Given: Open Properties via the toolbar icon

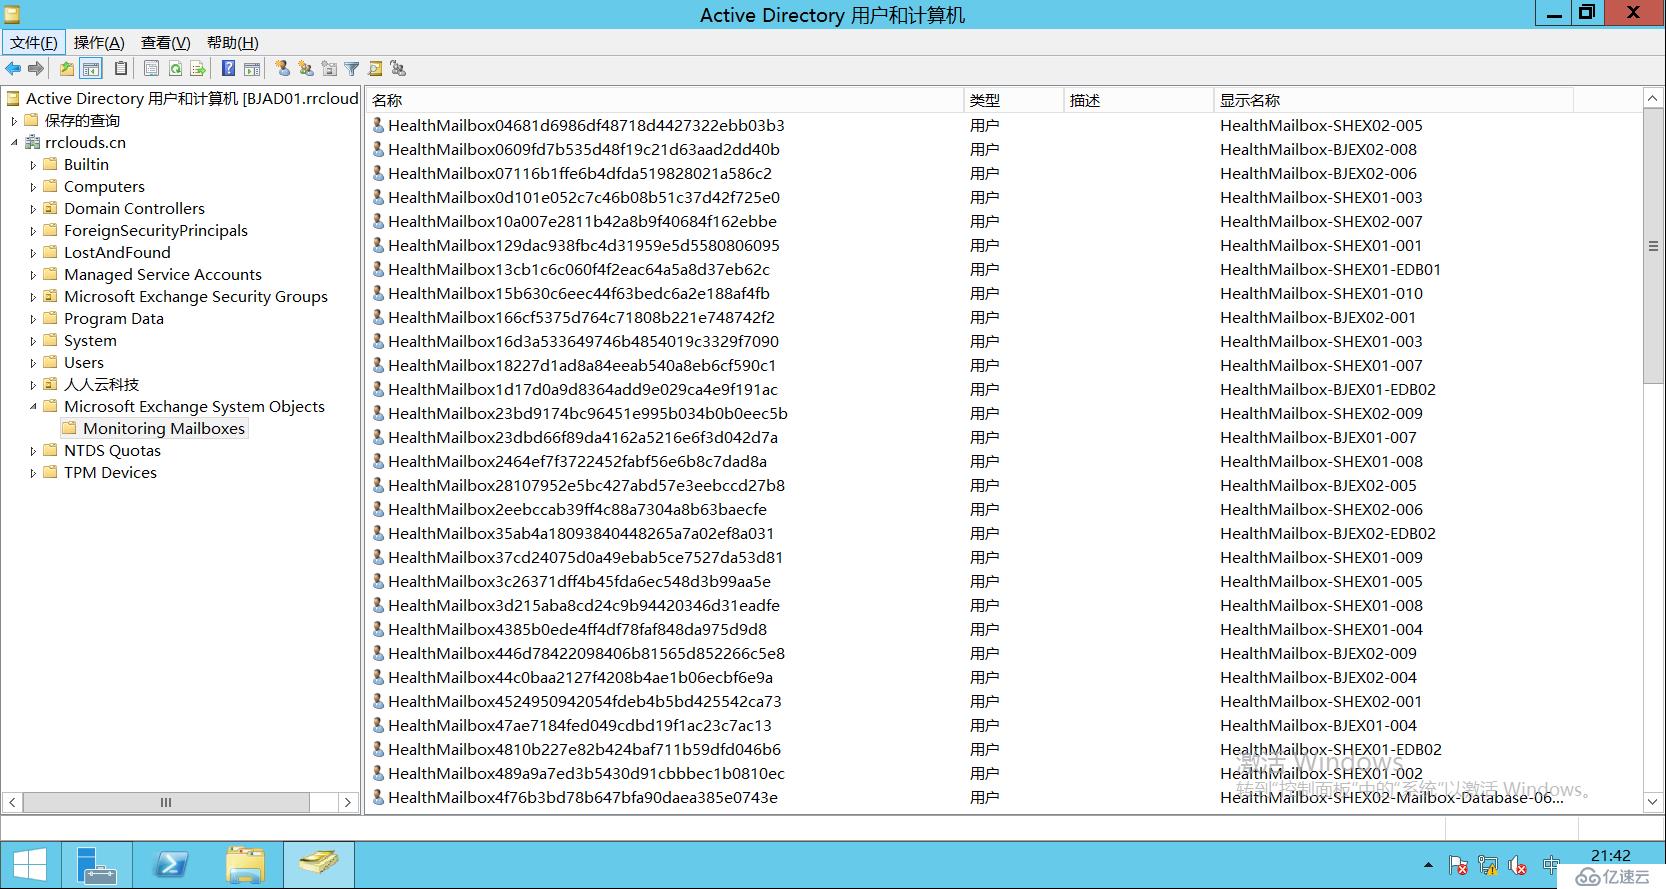Looking at the screenshot, I should 151,69.
